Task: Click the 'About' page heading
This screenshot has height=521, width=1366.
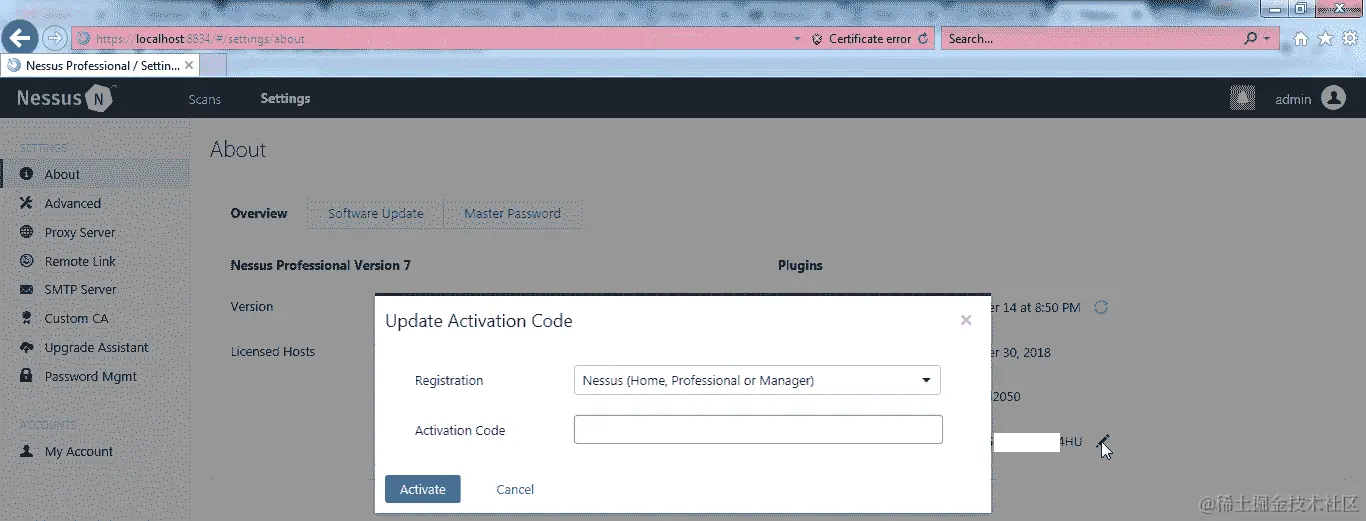Action: [x=238, y=149]
